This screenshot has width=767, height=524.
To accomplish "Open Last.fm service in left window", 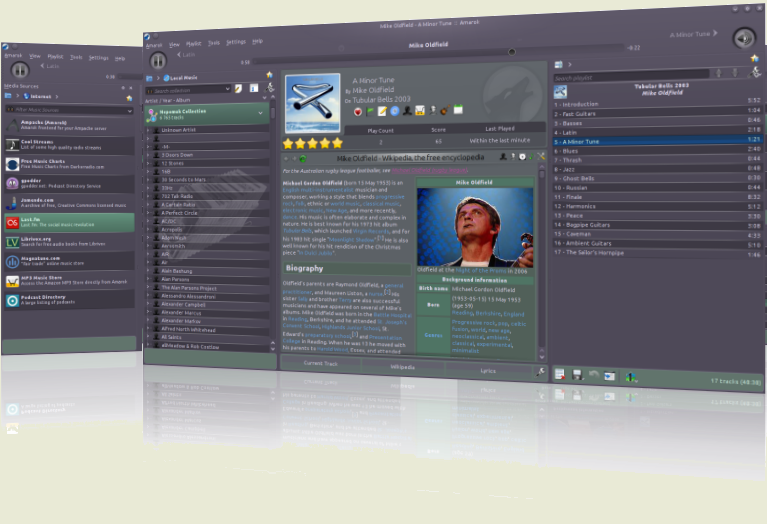I will 69,222.
